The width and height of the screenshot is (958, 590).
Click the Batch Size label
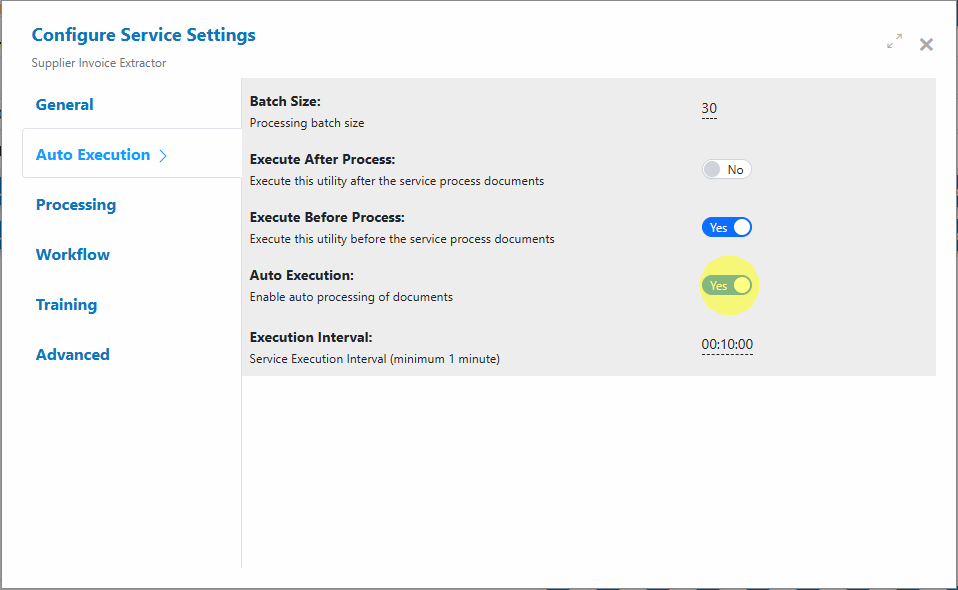click(285, 101)
